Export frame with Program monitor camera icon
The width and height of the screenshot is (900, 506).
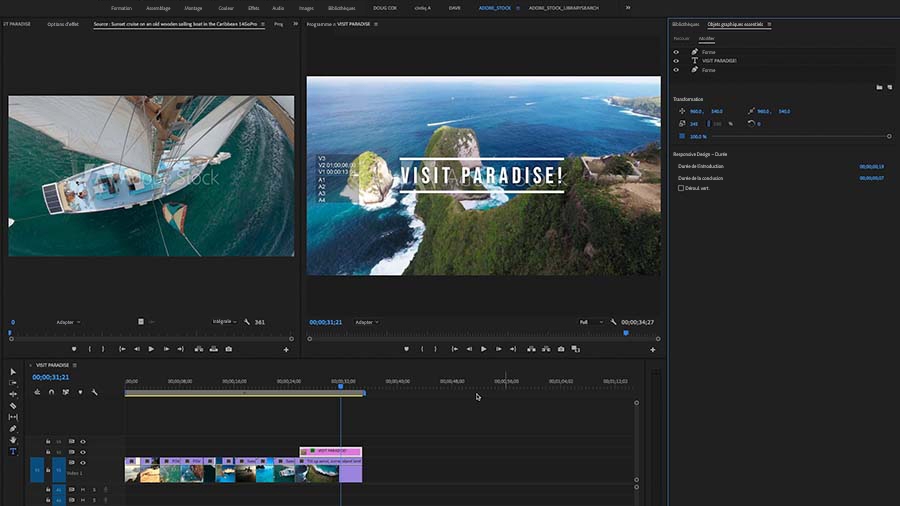(x=560, y=349)
